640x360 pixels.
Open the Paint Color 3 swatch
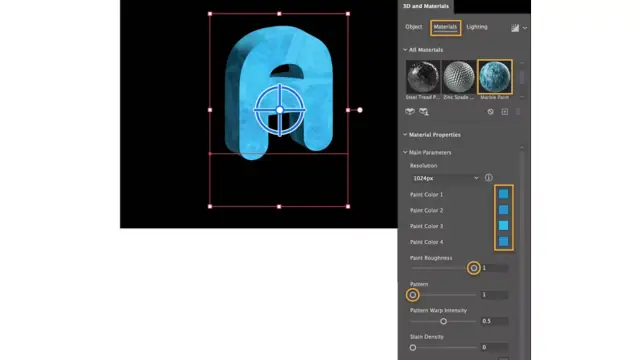pos(503,225)
